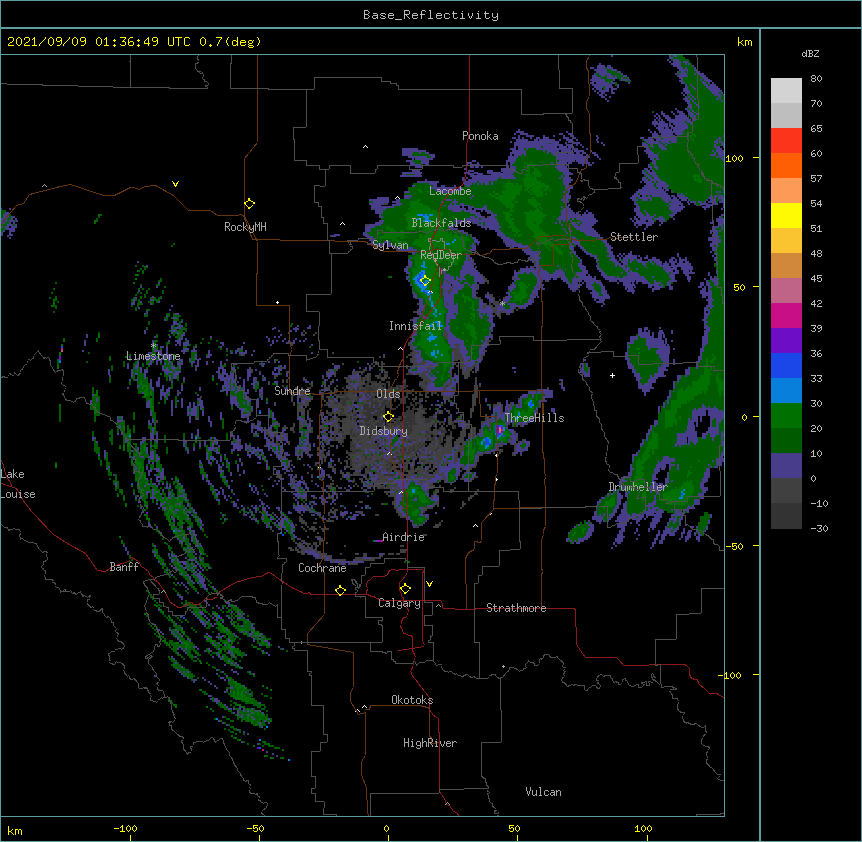
Task: Click the white caret marker east of Airdrie
Action: click(x=475, y=526)
